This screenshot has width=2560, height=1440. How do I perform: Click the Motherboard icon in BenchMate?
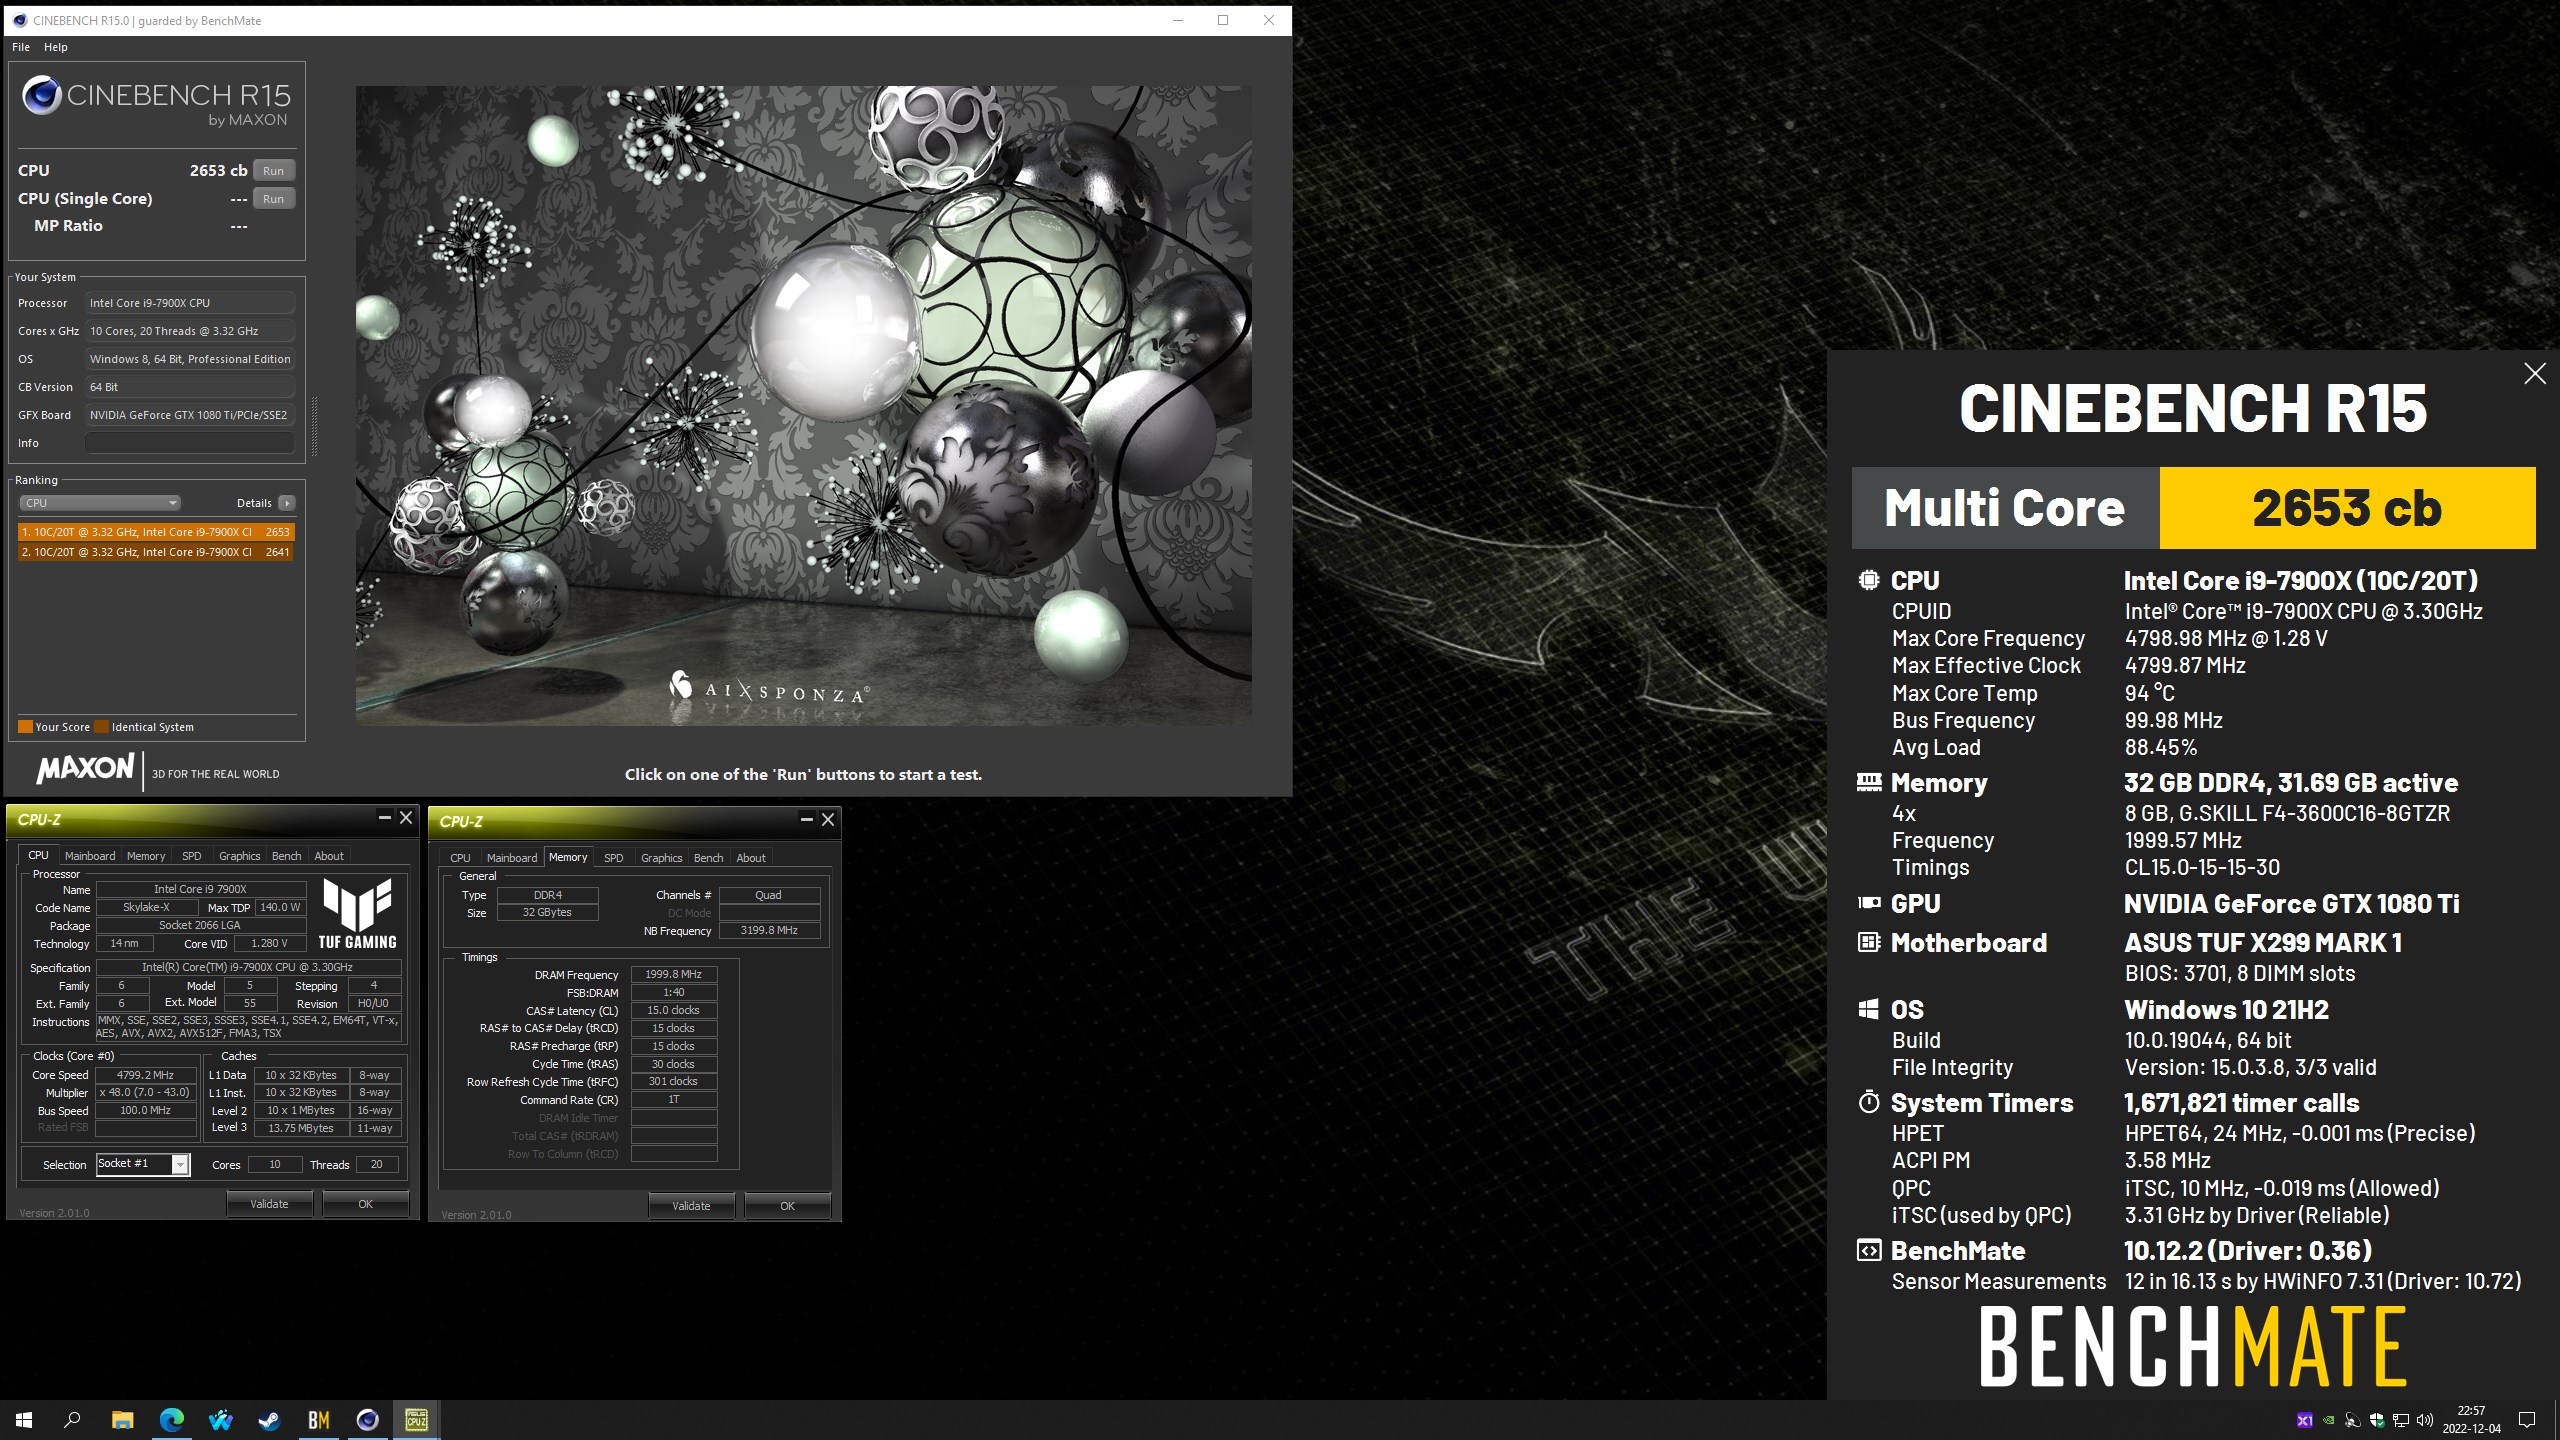[1868, 942]
